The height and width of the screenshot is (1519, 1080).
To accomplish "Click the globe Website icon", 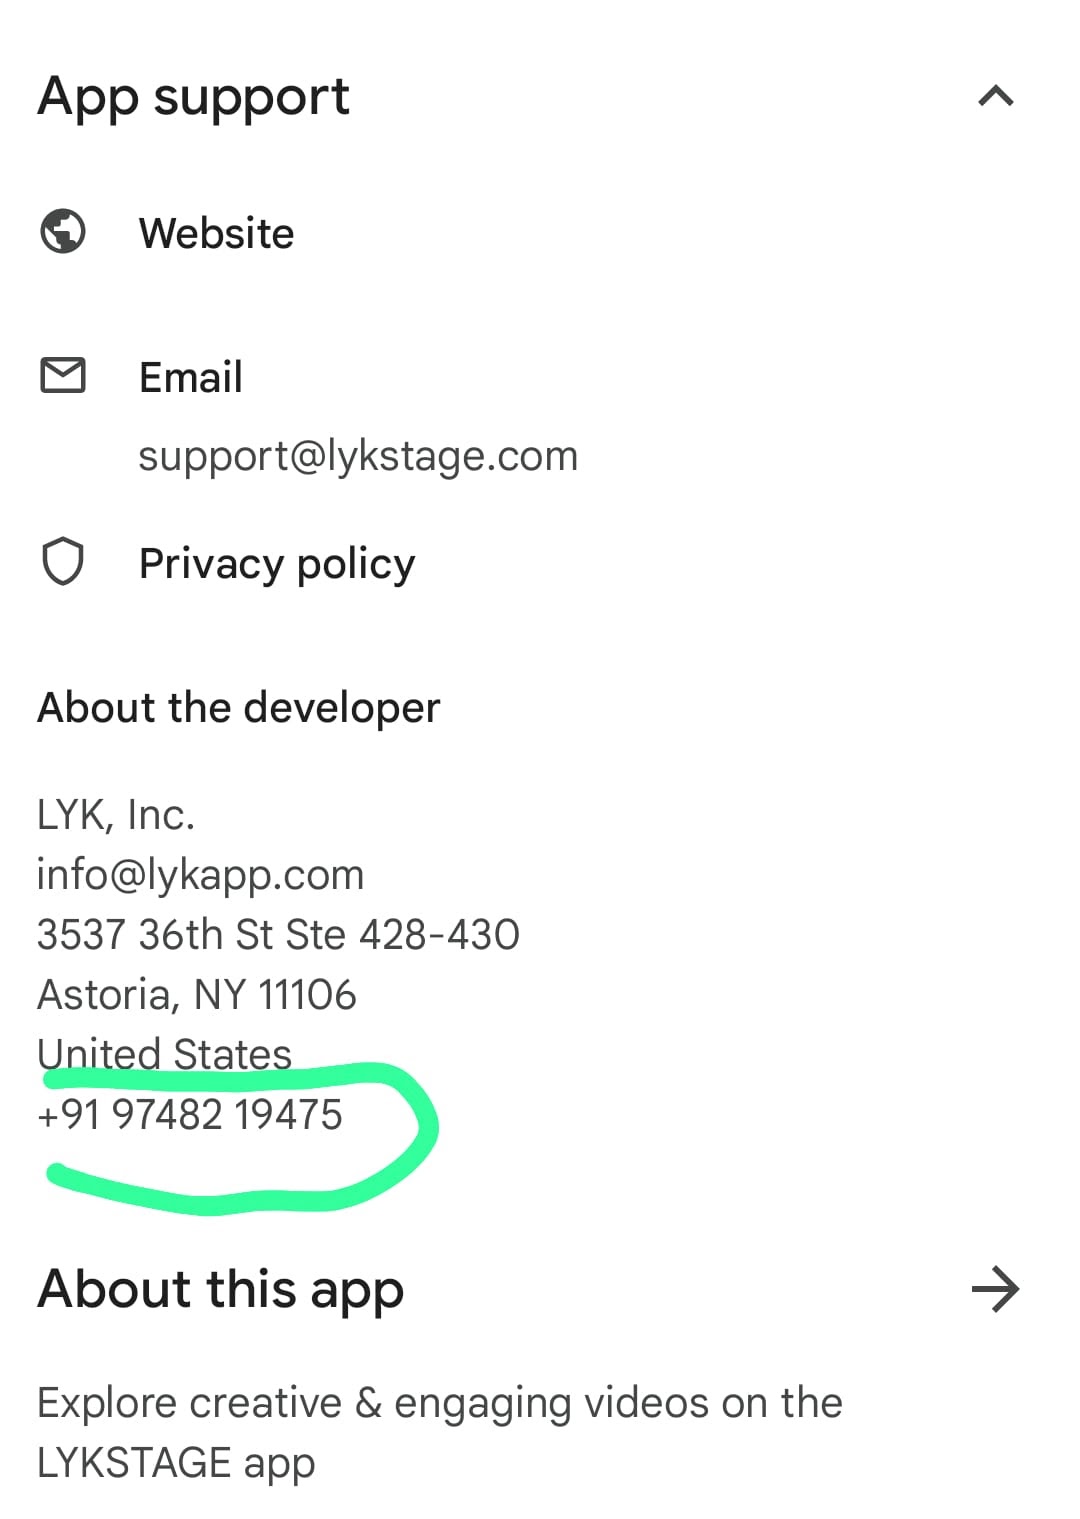I will pos(63,232).
